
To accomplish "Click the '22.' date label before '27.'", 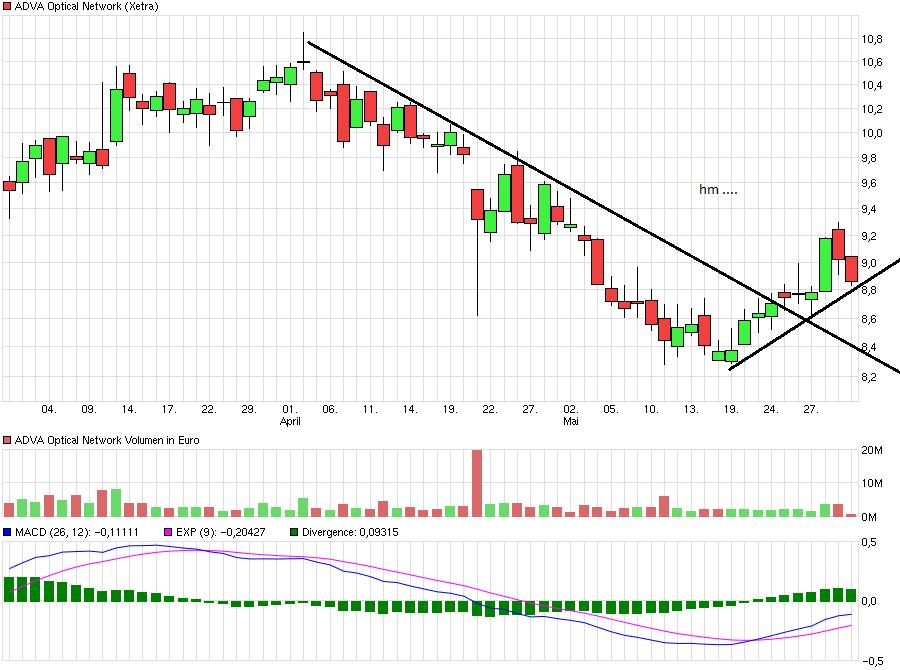I will (490, 409).
